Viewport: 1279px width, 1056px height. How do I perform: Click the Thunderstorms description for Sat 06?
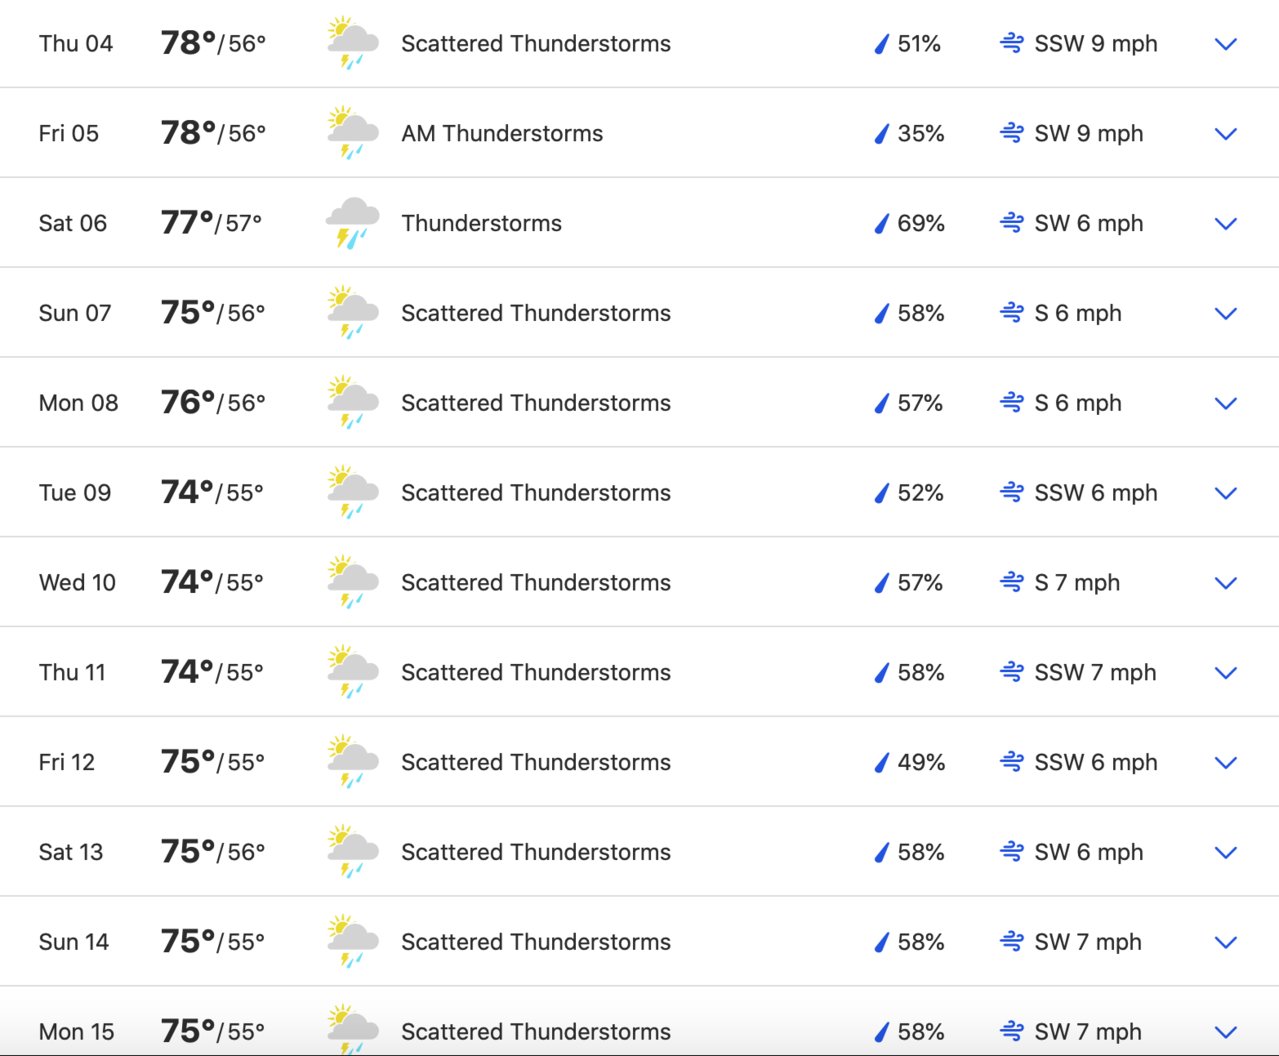[x=482, y=223]
